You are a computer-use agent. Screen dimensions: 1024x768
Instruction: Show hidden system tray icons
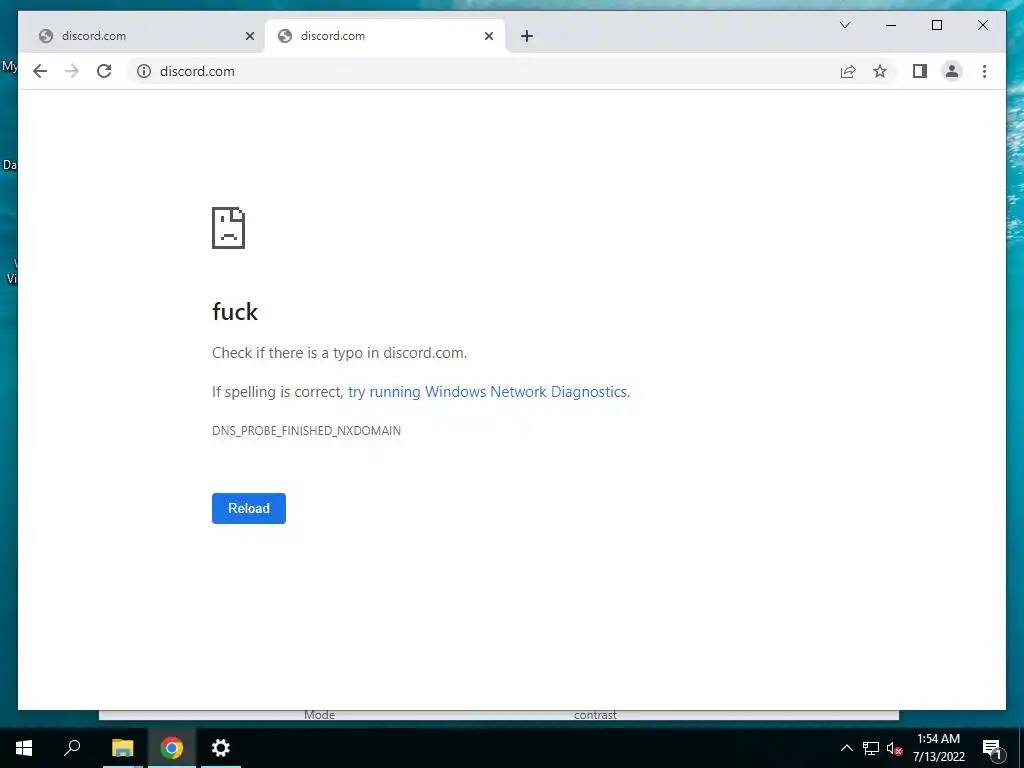[846, 748]
